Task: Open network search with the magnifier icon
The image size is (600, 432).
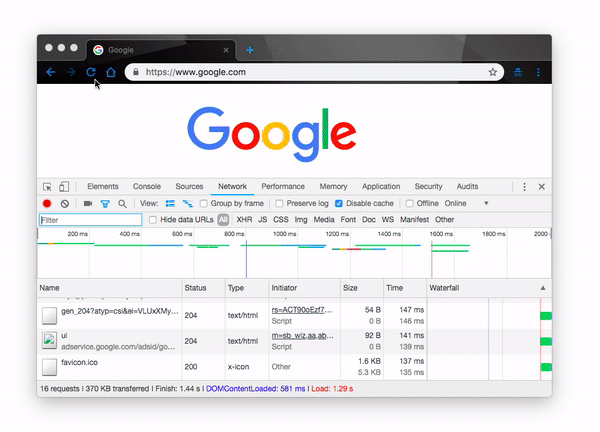Action: pyautogui.click(x=122, y=204)
